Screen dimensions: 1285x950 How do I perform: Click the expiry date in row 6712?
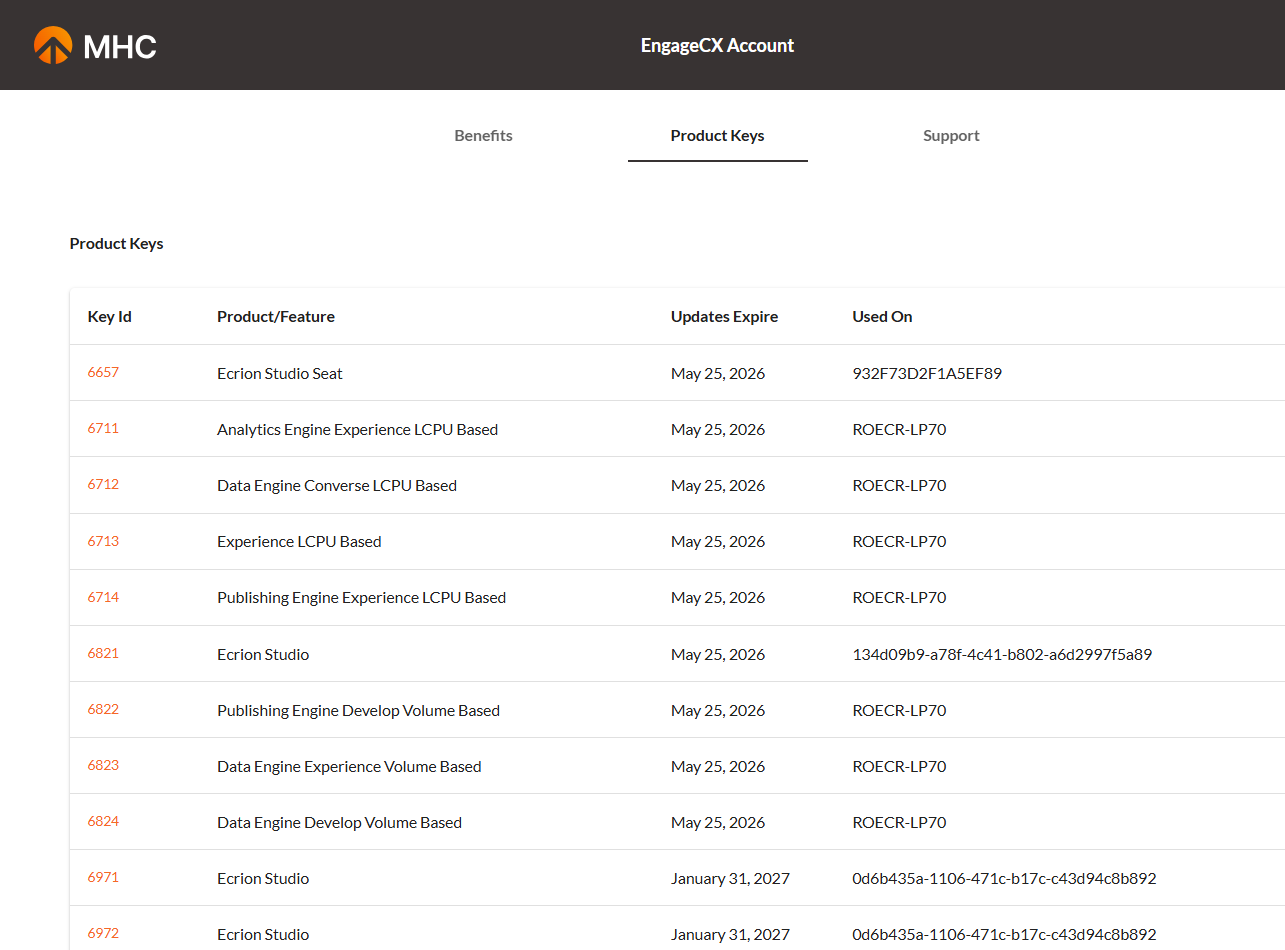point(718,485)
